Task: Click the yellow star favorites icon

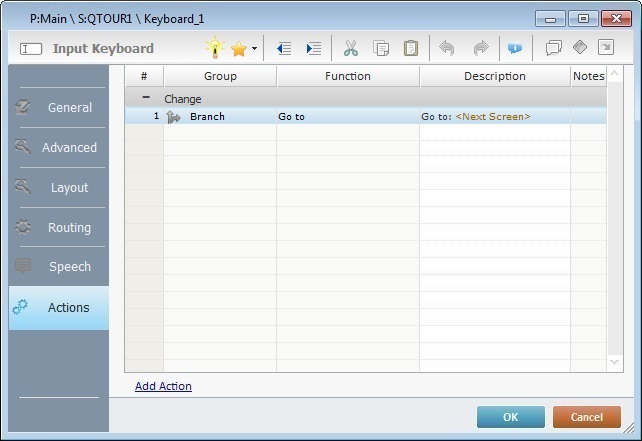Action: [239, 48]
